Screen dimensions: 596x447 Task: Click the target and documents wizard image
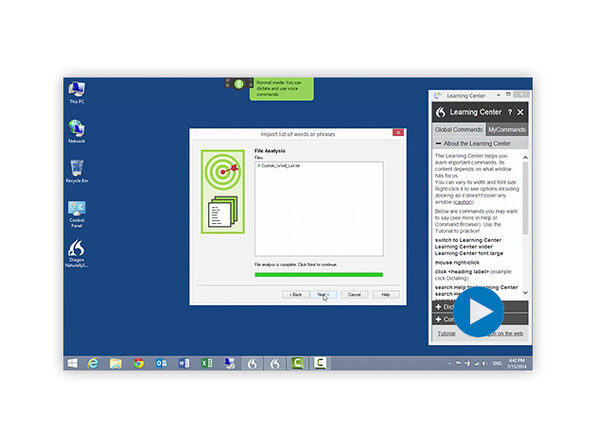223,192
